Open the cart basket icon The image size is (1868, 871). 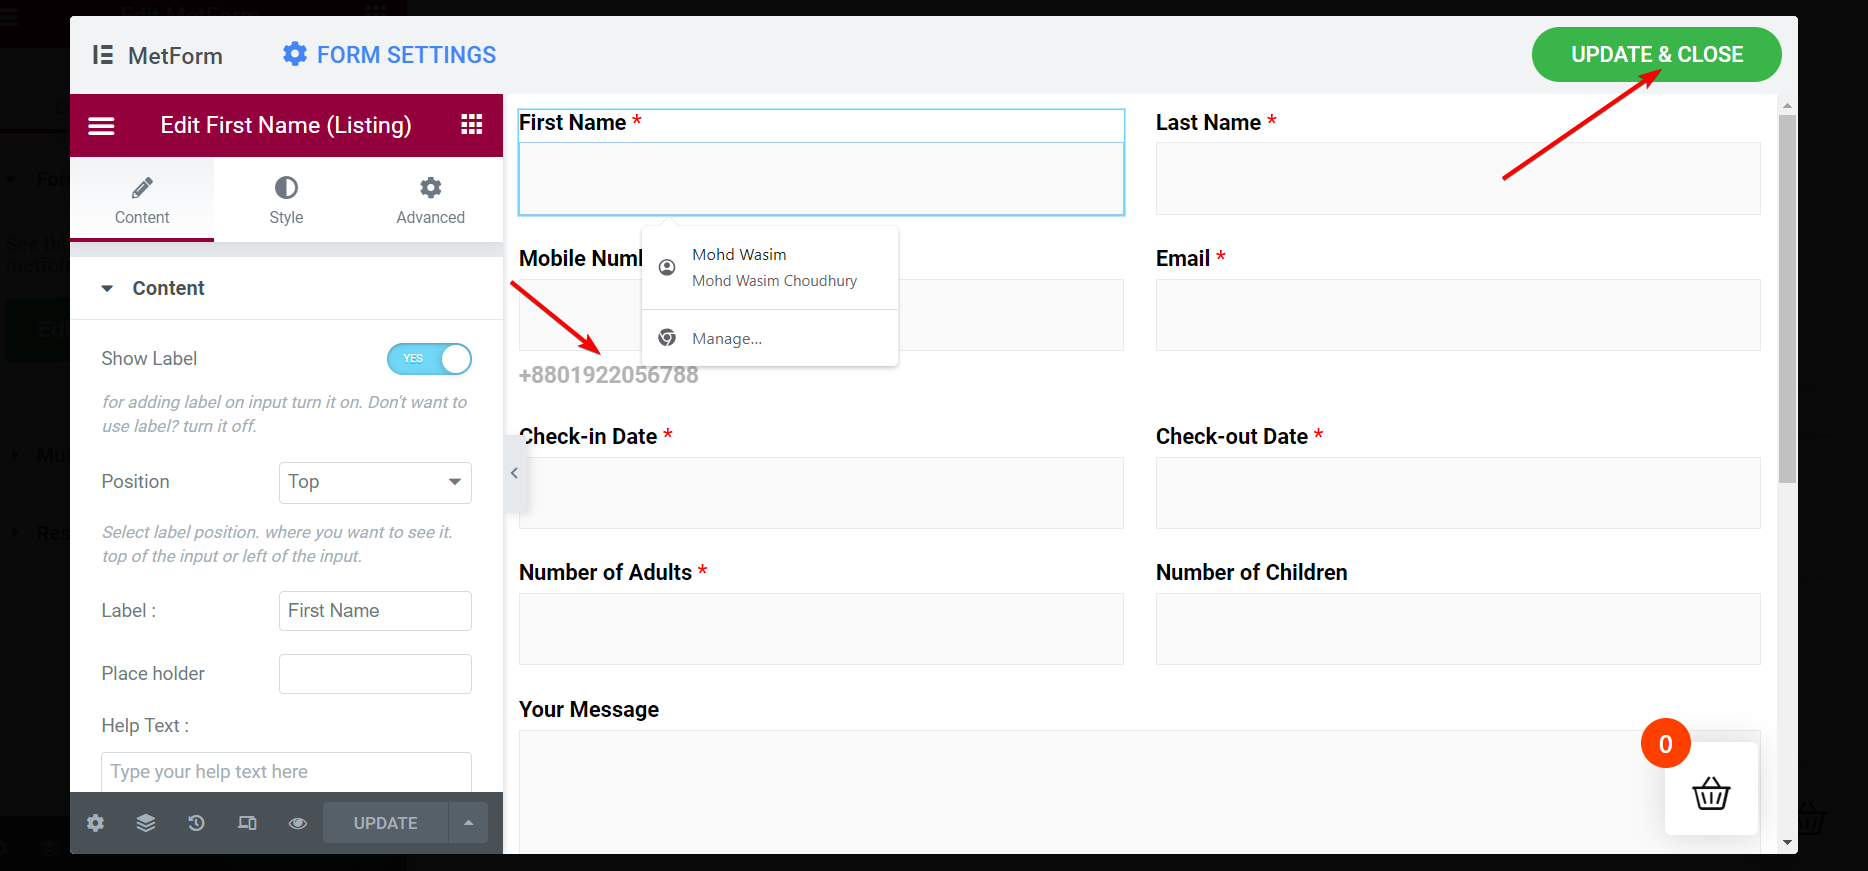(1711, 794)
